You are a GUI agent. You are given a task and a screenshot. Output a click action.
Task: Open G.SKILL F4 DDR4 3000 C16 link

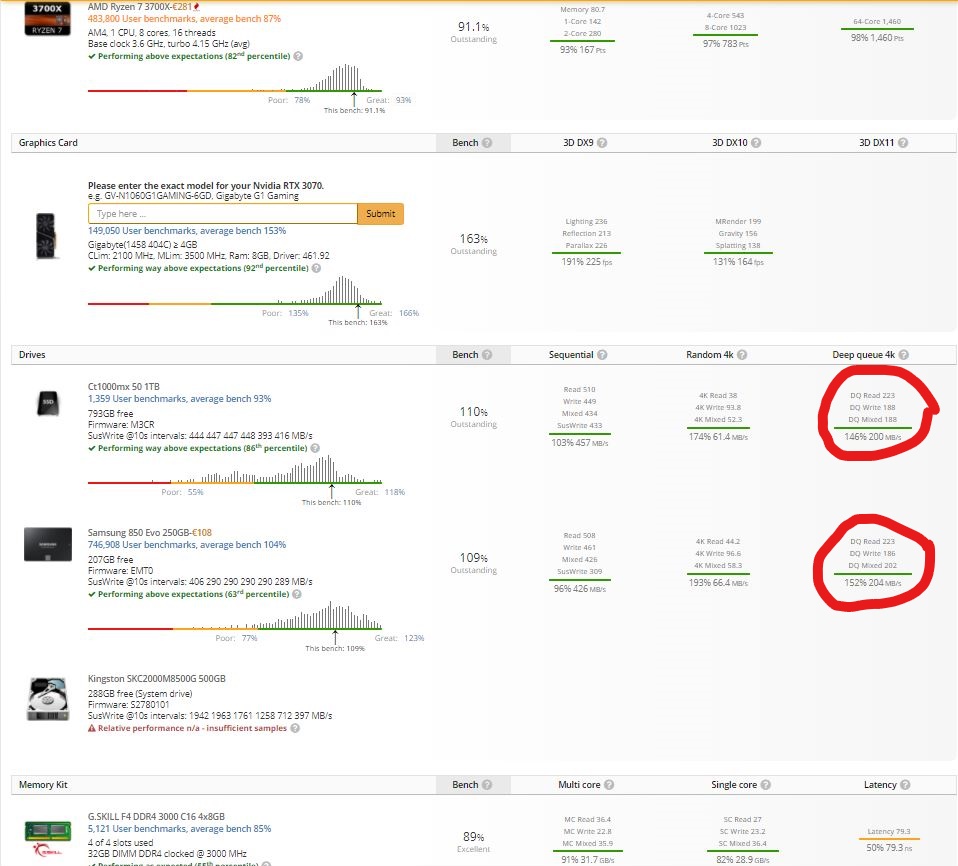(x=156, y=816)
